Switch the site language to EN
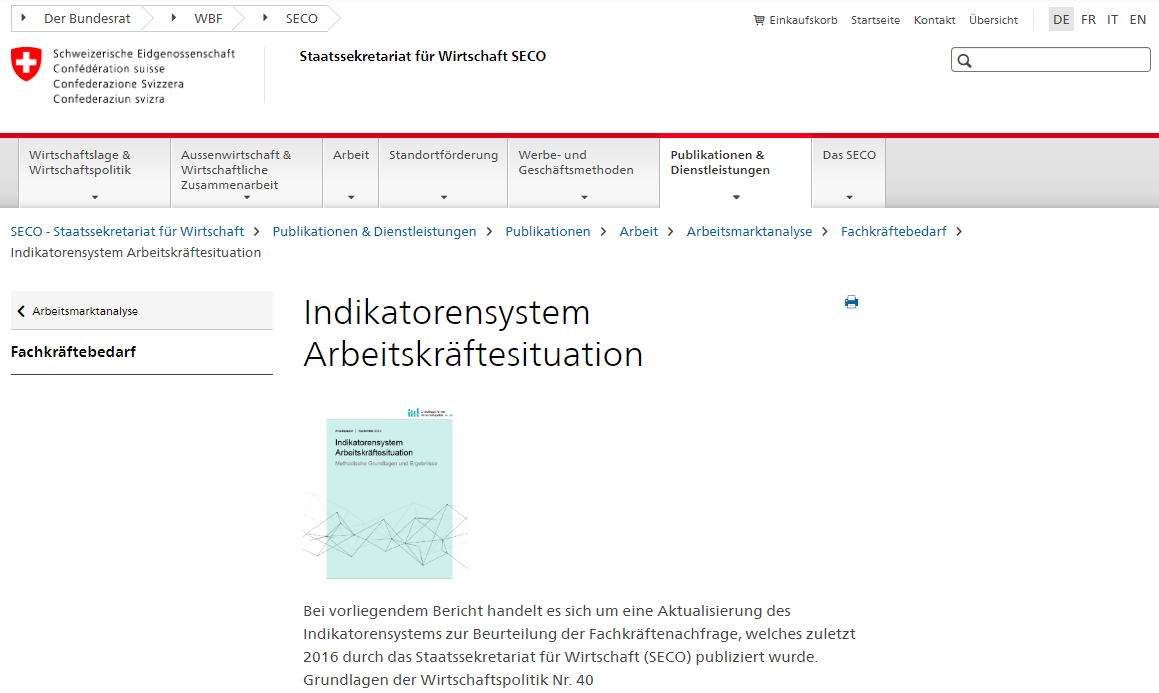Viewport: 1159px width, 693px height. click(x=1137, y=18)
